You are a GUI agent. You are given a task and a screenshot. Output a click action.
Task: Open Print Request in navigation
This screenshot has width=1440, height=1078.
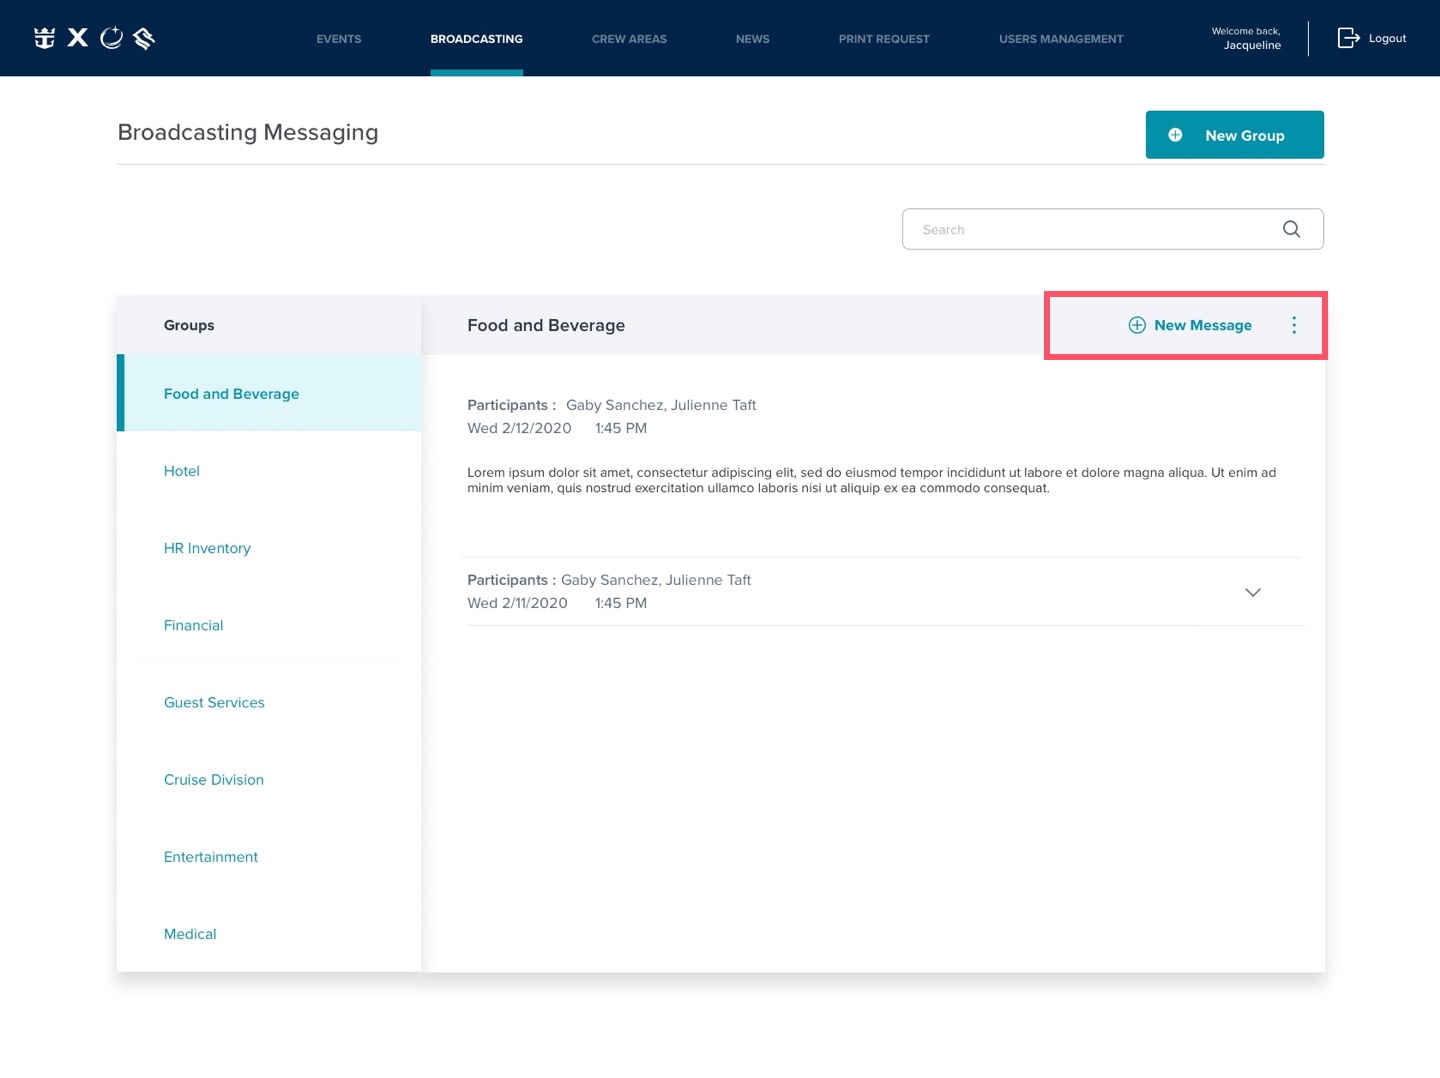[884, 39]
